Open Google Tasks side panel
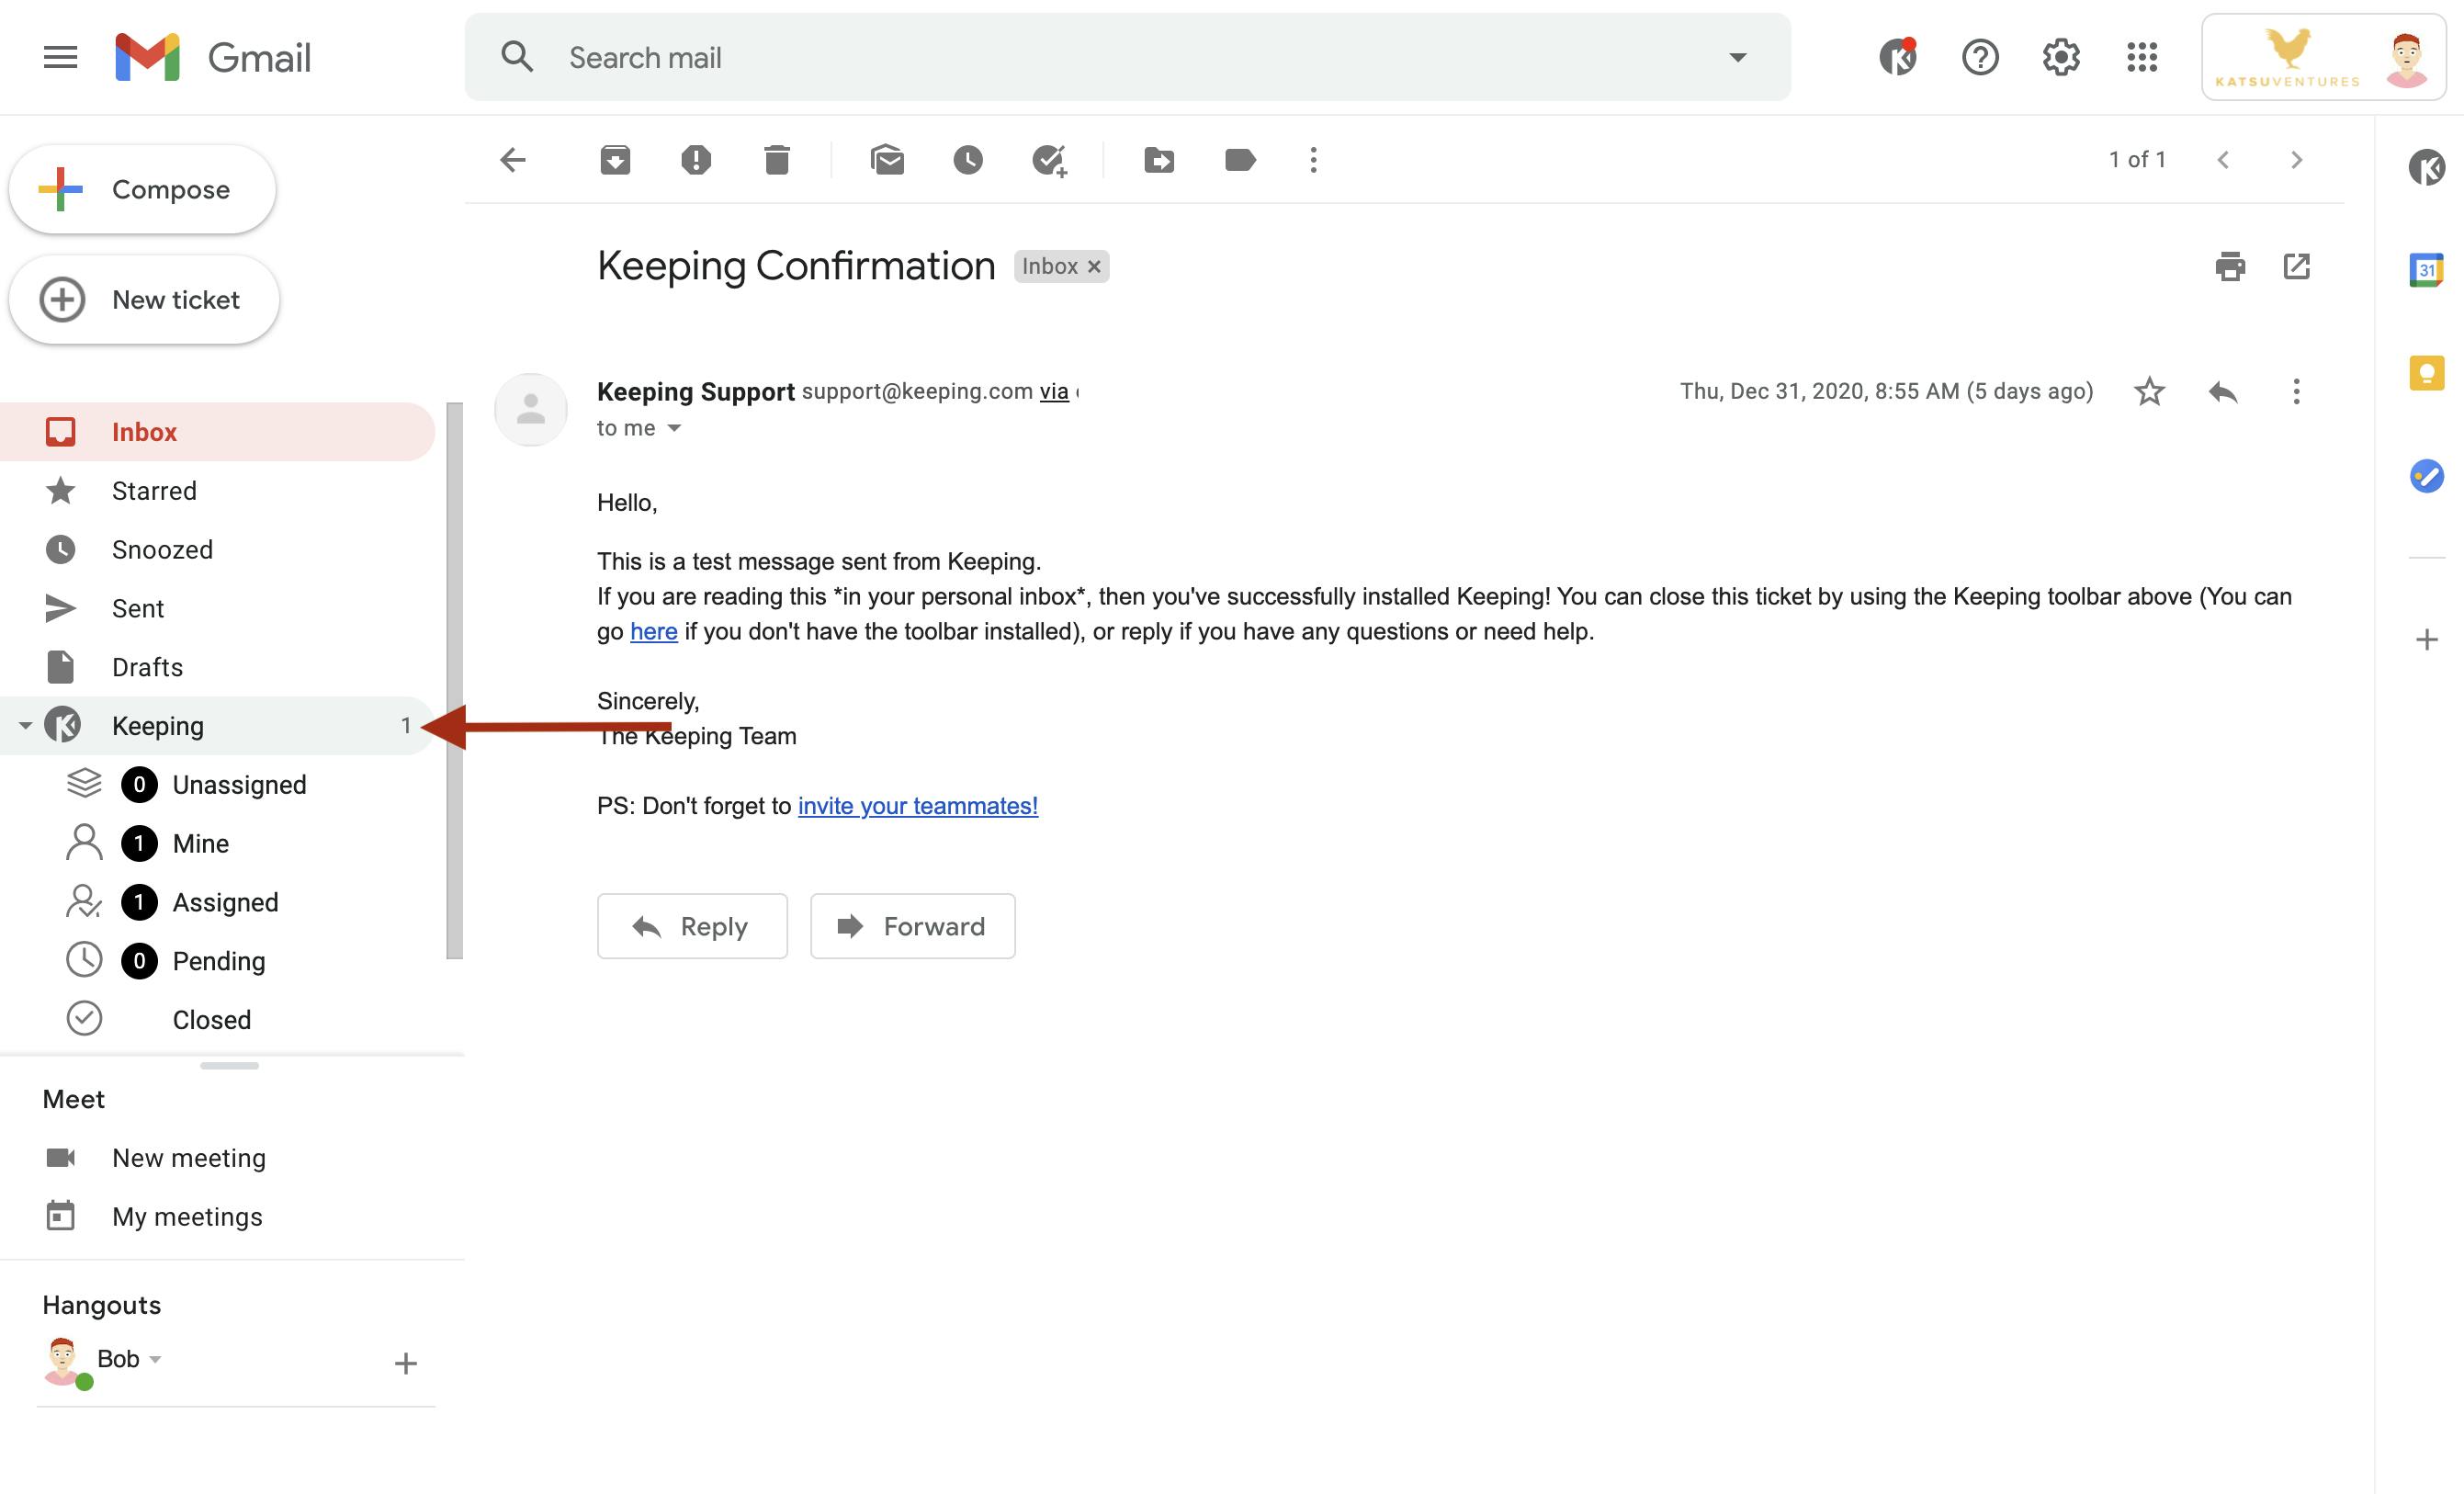The image size is (2464, 1494). 2427,476
